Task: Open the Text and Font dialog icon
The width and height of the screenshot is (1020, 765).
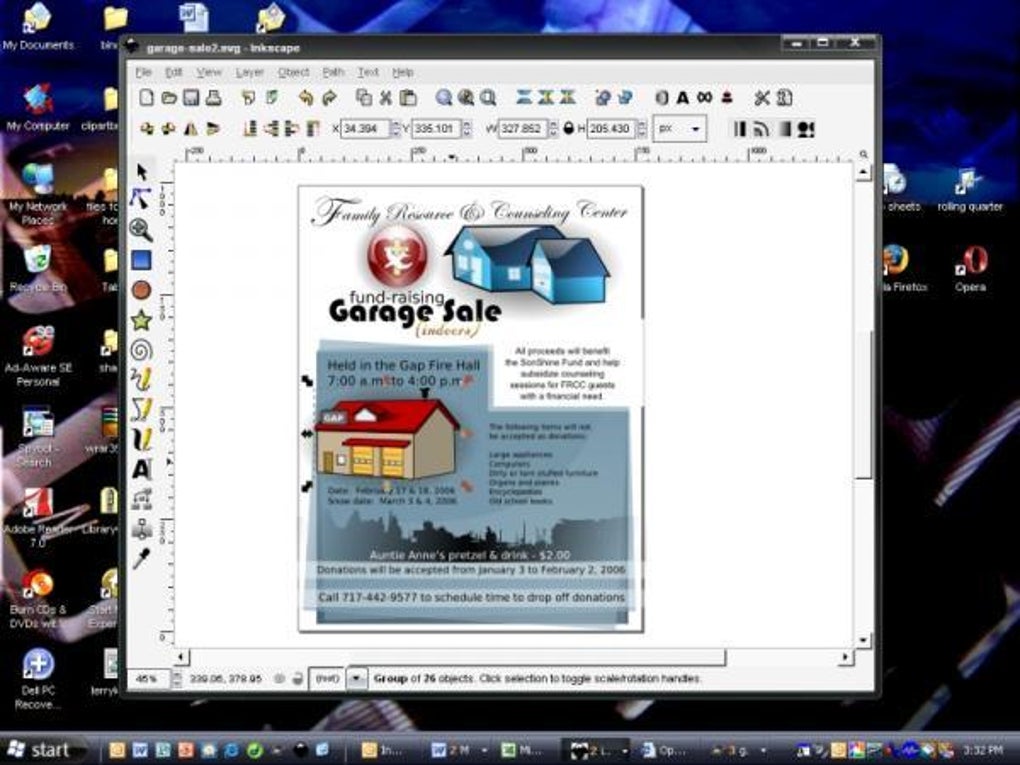Action: click(x=682, y=98)
